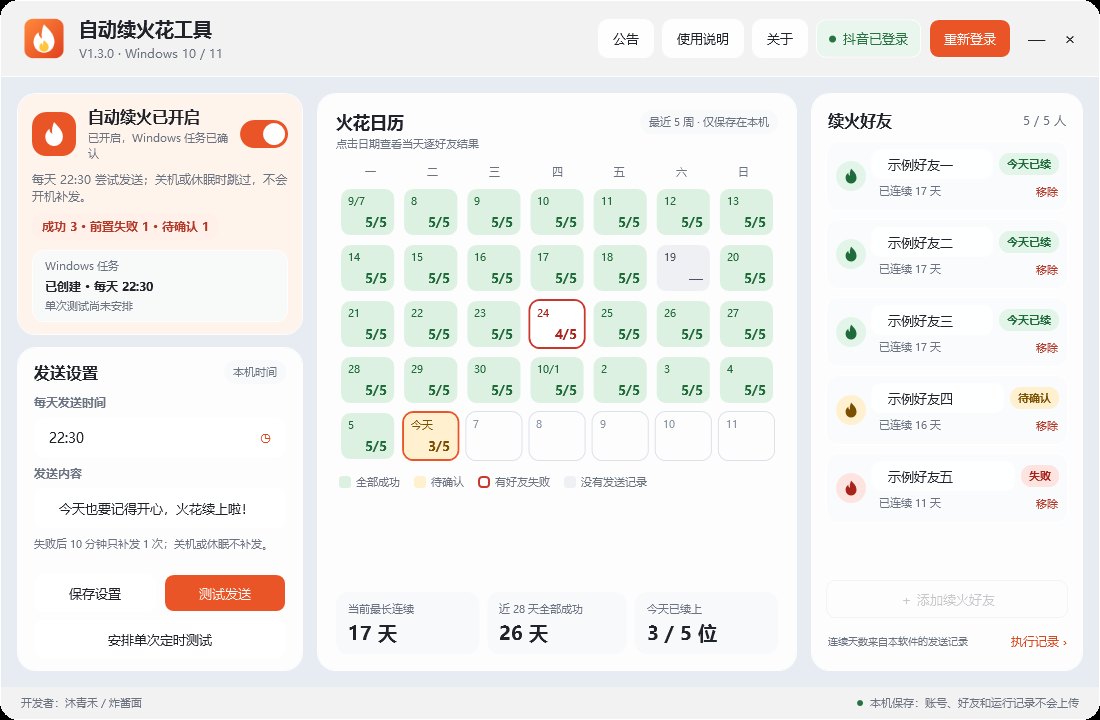Click the 抖音已登录 status badge

(x=868, y=39)
